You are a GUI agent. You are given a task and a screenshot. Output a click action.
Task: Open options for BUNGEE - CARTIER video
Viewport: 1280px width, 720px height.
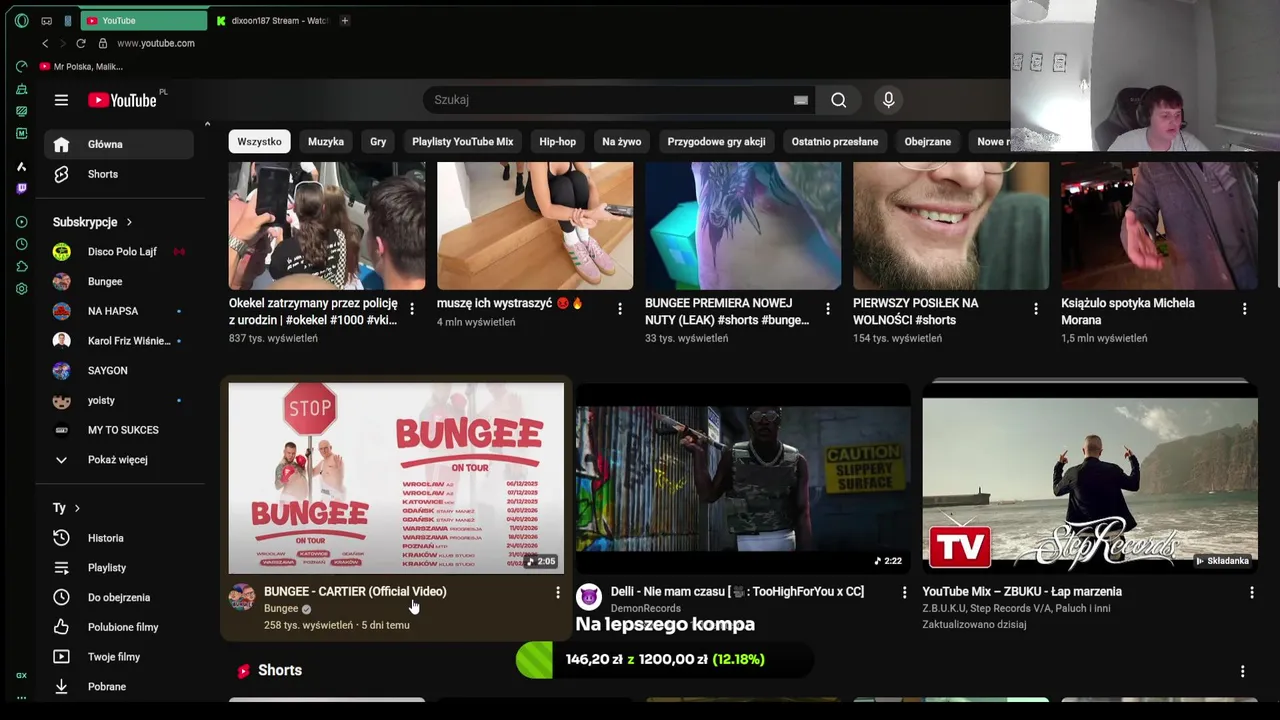[x=558, y=592]
